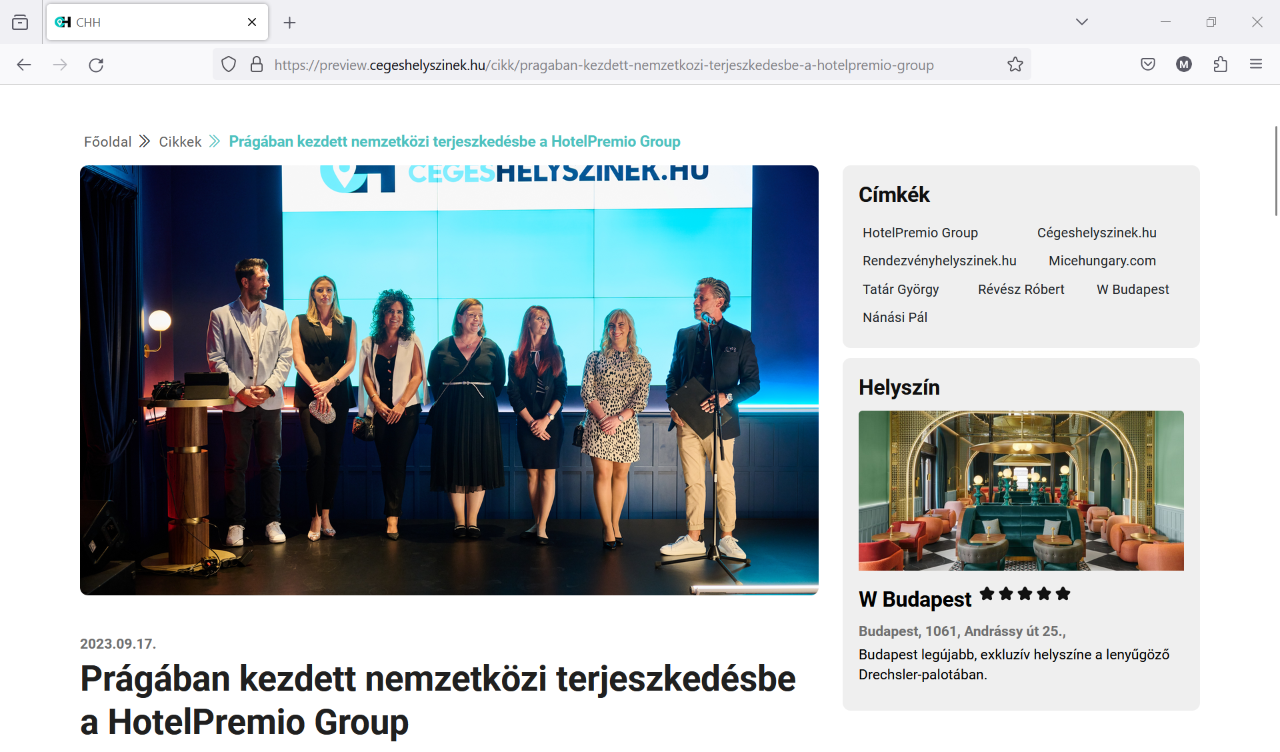Click the Helyszín section heading

899,387
